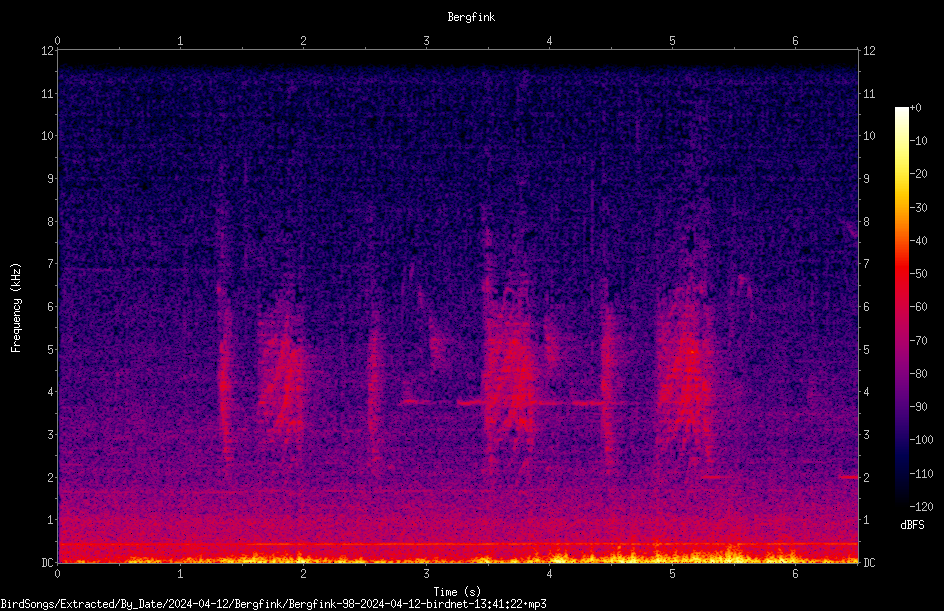Click the -50 mark on the color scale

918,273
